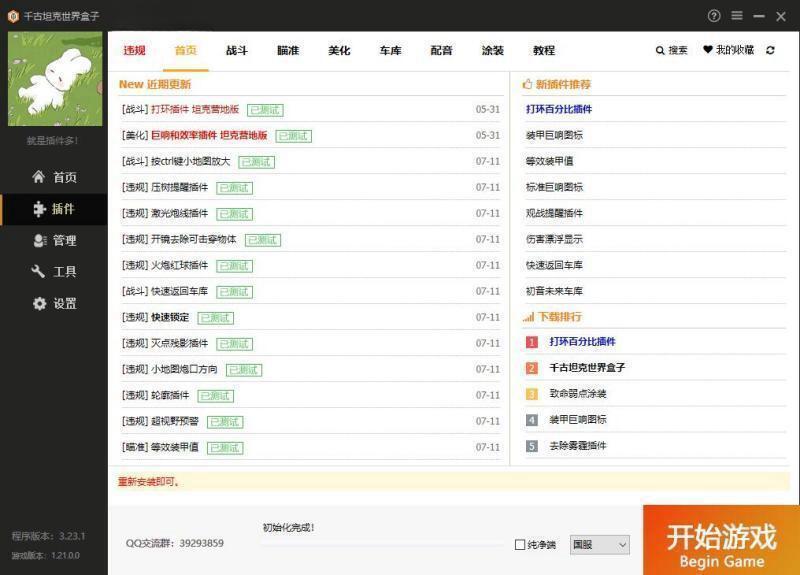The width and height of the screenshot is (800, 575).
Task: Click the user icon beside 管理 in sidebar
Action: [39, 240]
